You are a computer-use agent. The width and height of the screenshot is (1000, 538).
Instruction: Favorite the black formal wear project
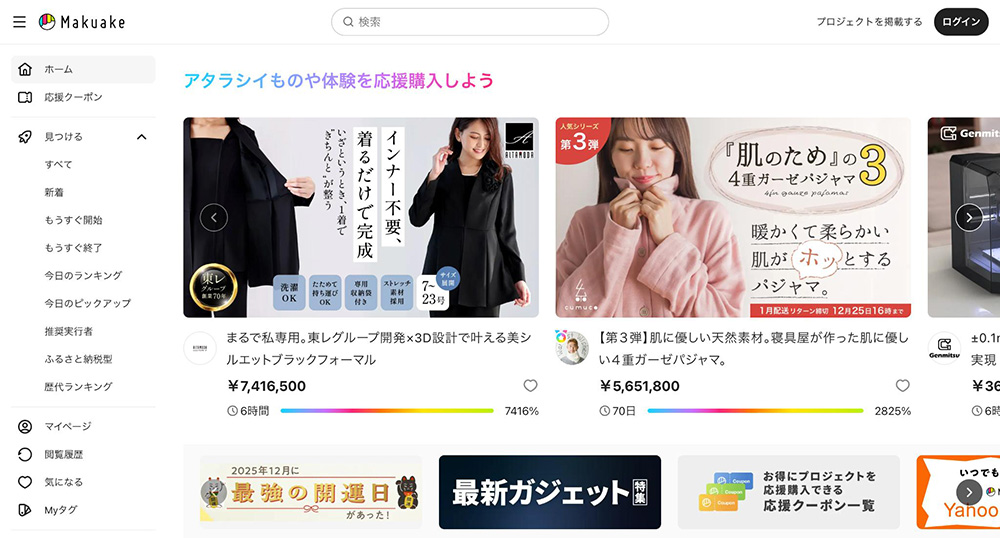pyautogui.click(x=530, y=386)
